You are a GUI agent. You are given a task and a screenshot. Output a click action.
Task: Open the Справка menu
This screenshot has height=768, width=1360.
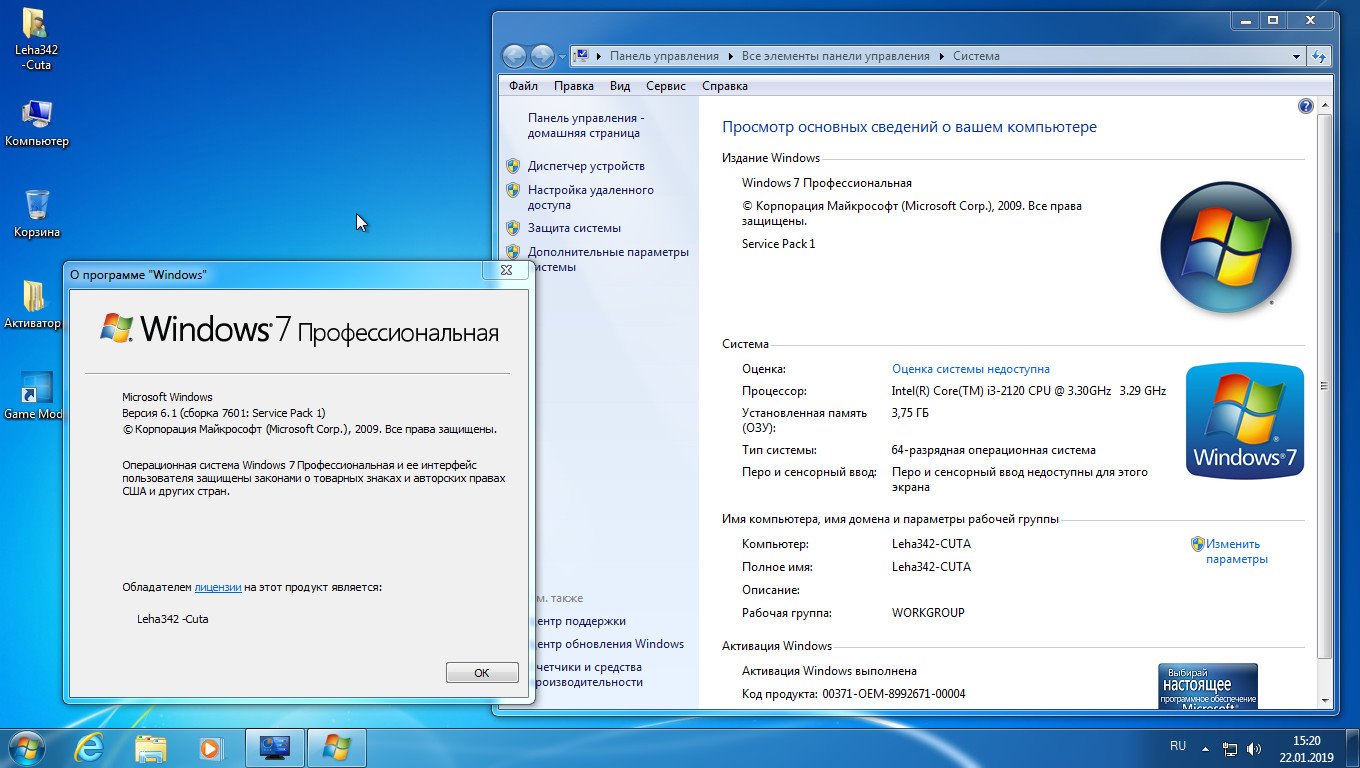tap(725, 86)
